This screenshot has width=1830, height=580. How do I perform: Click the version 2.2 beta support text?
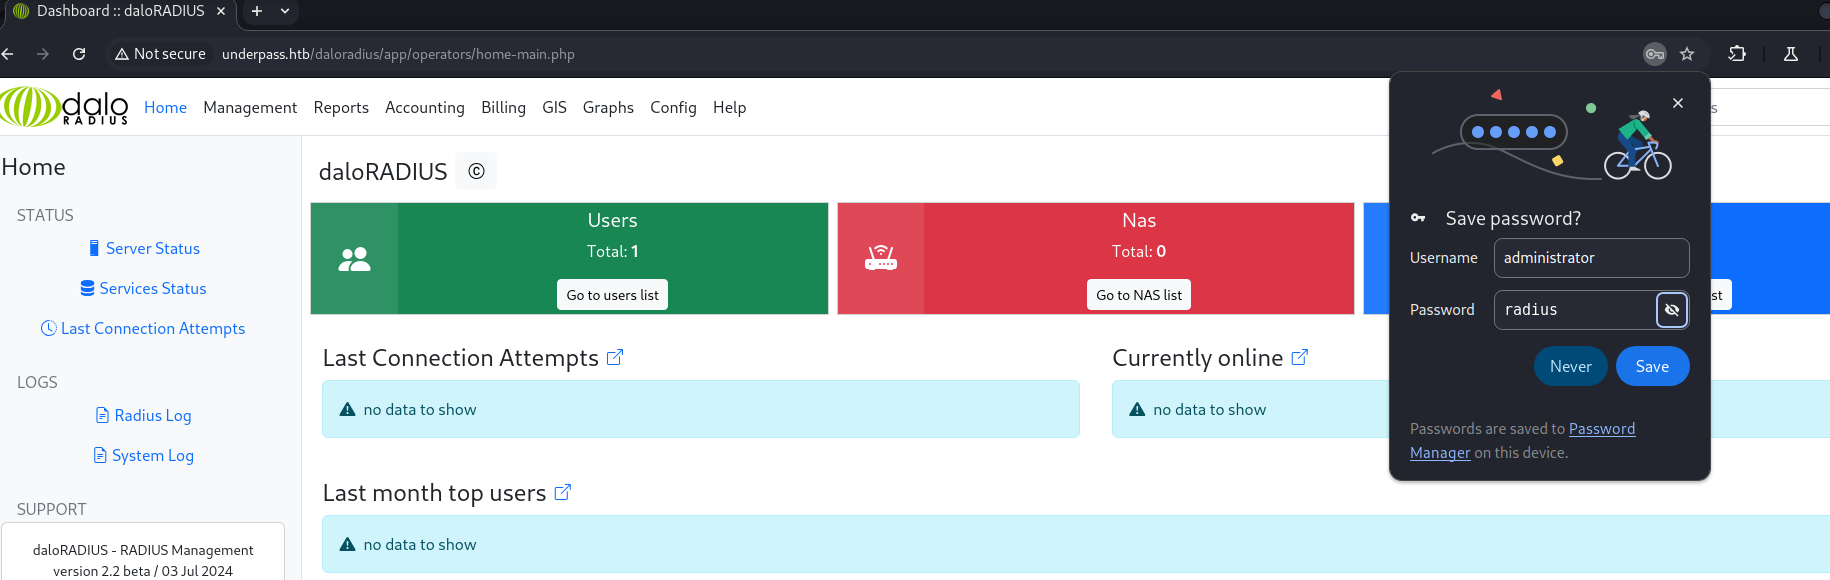(x=143, y=571)
